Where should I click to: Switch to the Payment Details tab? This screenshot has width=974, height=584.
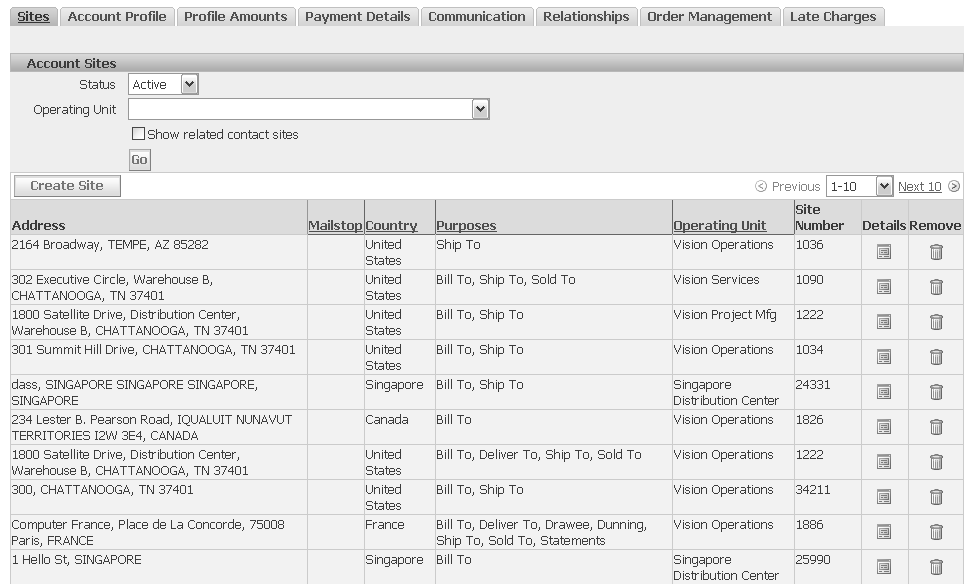point(358,17)
